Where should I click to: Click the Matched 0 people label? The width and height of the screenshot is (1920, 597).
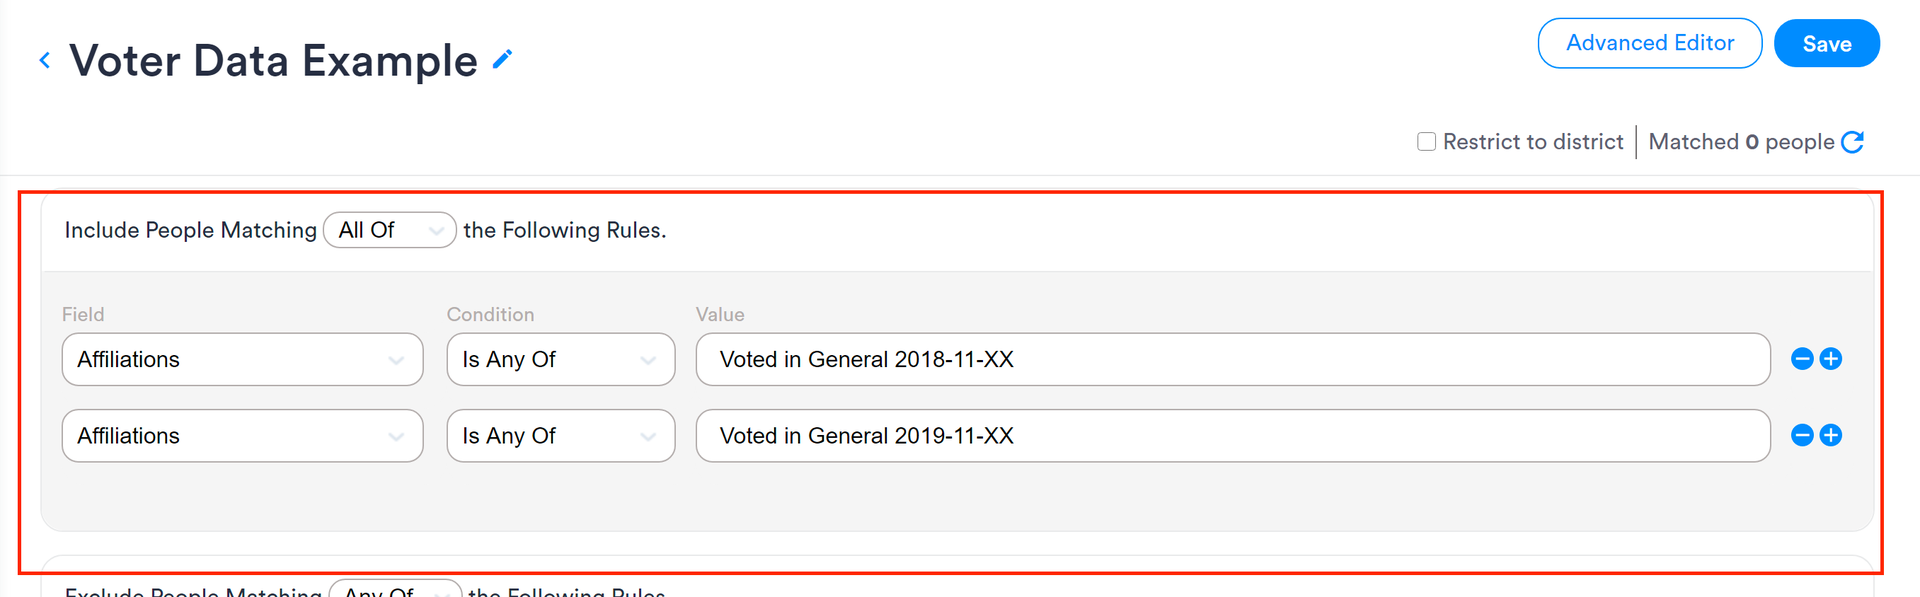pos(1738,141)
